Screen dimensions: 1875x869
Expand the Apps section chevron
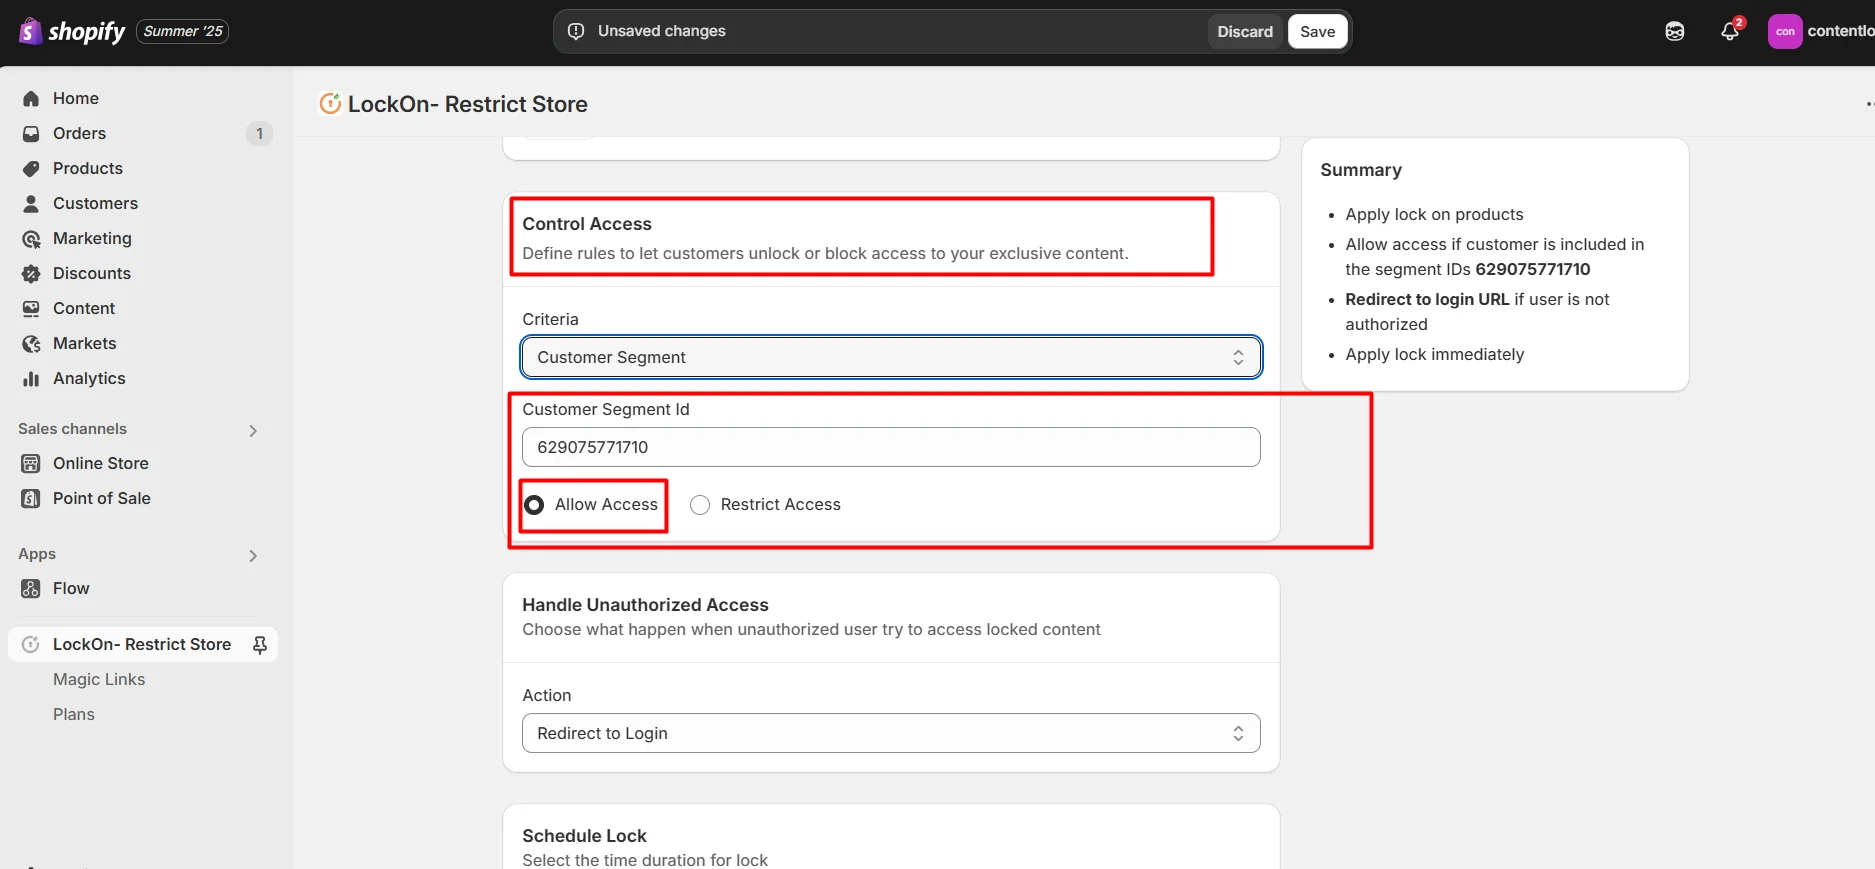[x=253, y=555]
